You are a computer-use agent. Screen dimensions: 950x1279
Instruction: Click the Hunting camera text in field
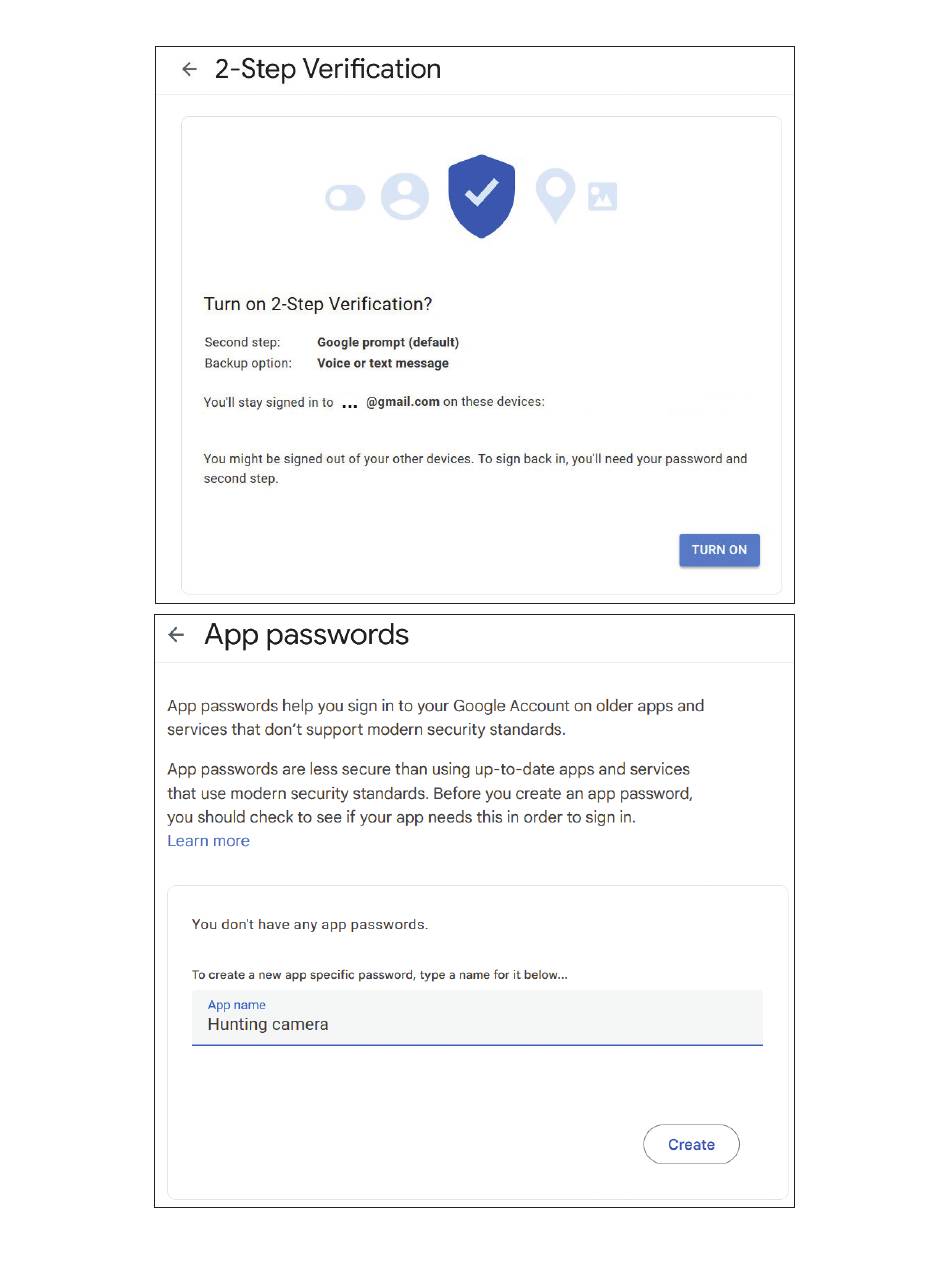[x=268, y=1025]
